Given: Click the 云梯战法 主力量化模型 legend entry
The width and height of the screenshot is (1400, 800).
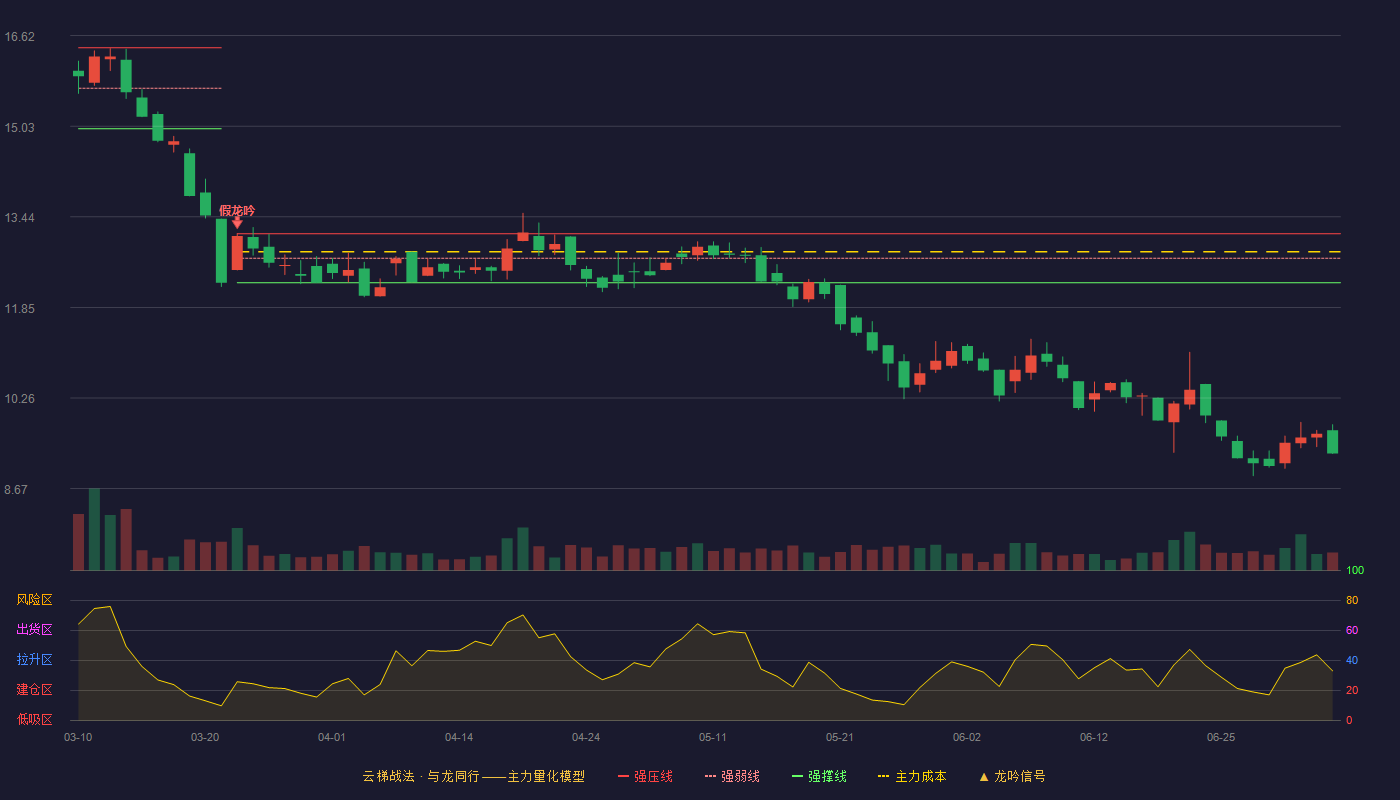Looking at the screenshot, I should pos(473,776).
